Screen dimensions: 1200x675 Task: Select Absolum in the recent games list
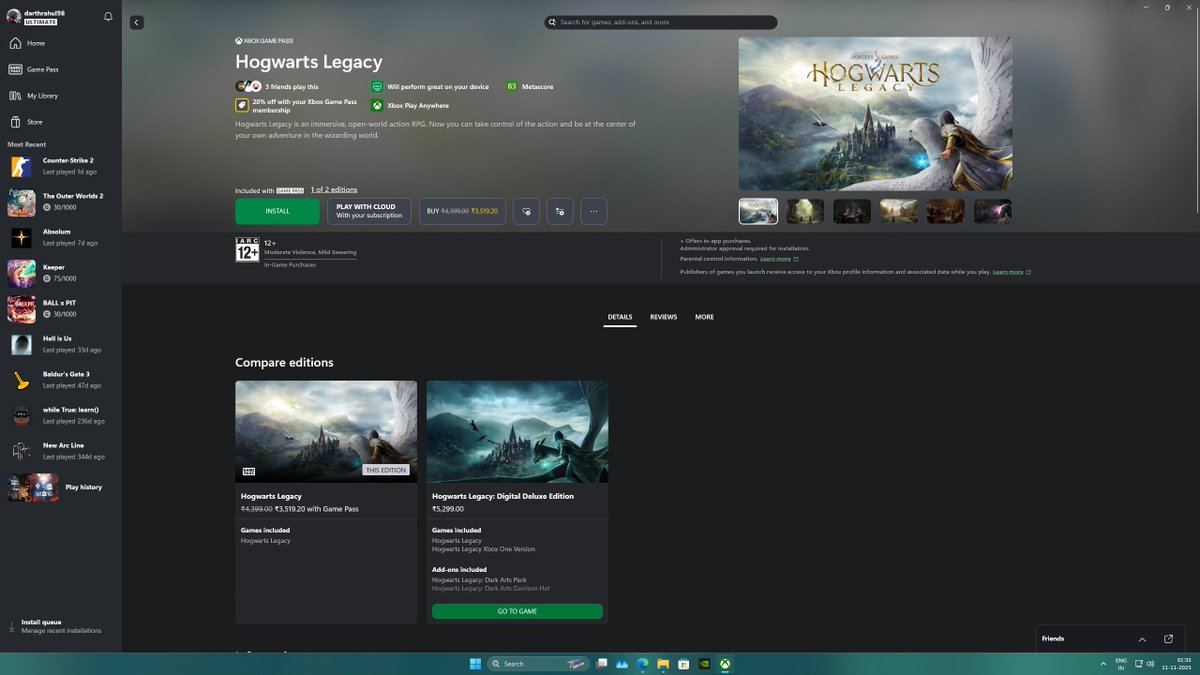[x=61, y=237]
